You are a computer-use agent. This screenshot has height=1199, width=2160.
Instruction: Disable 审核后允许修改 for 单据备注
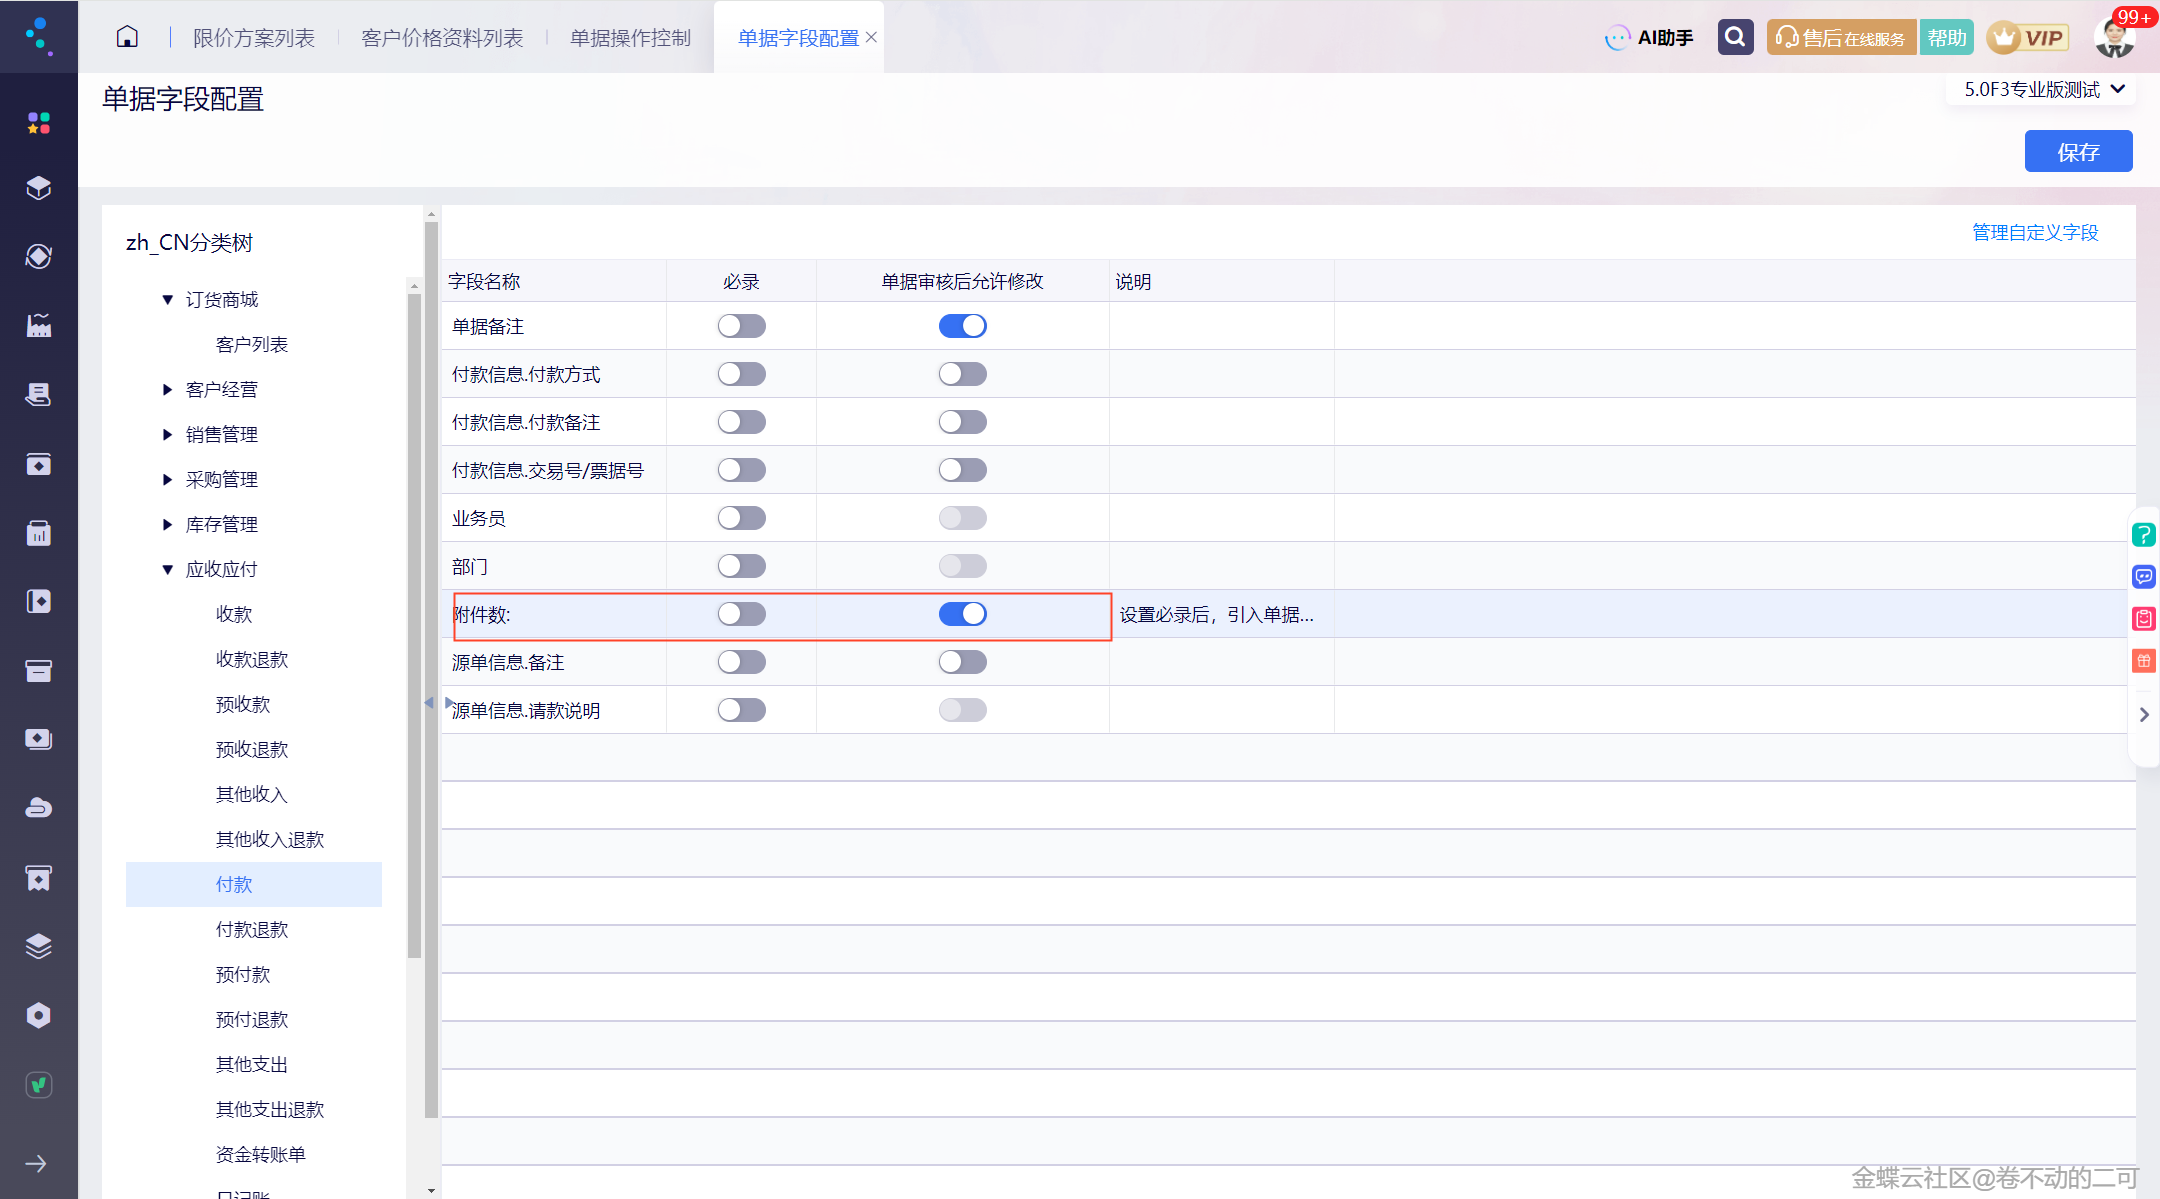(x=963, y=326)
